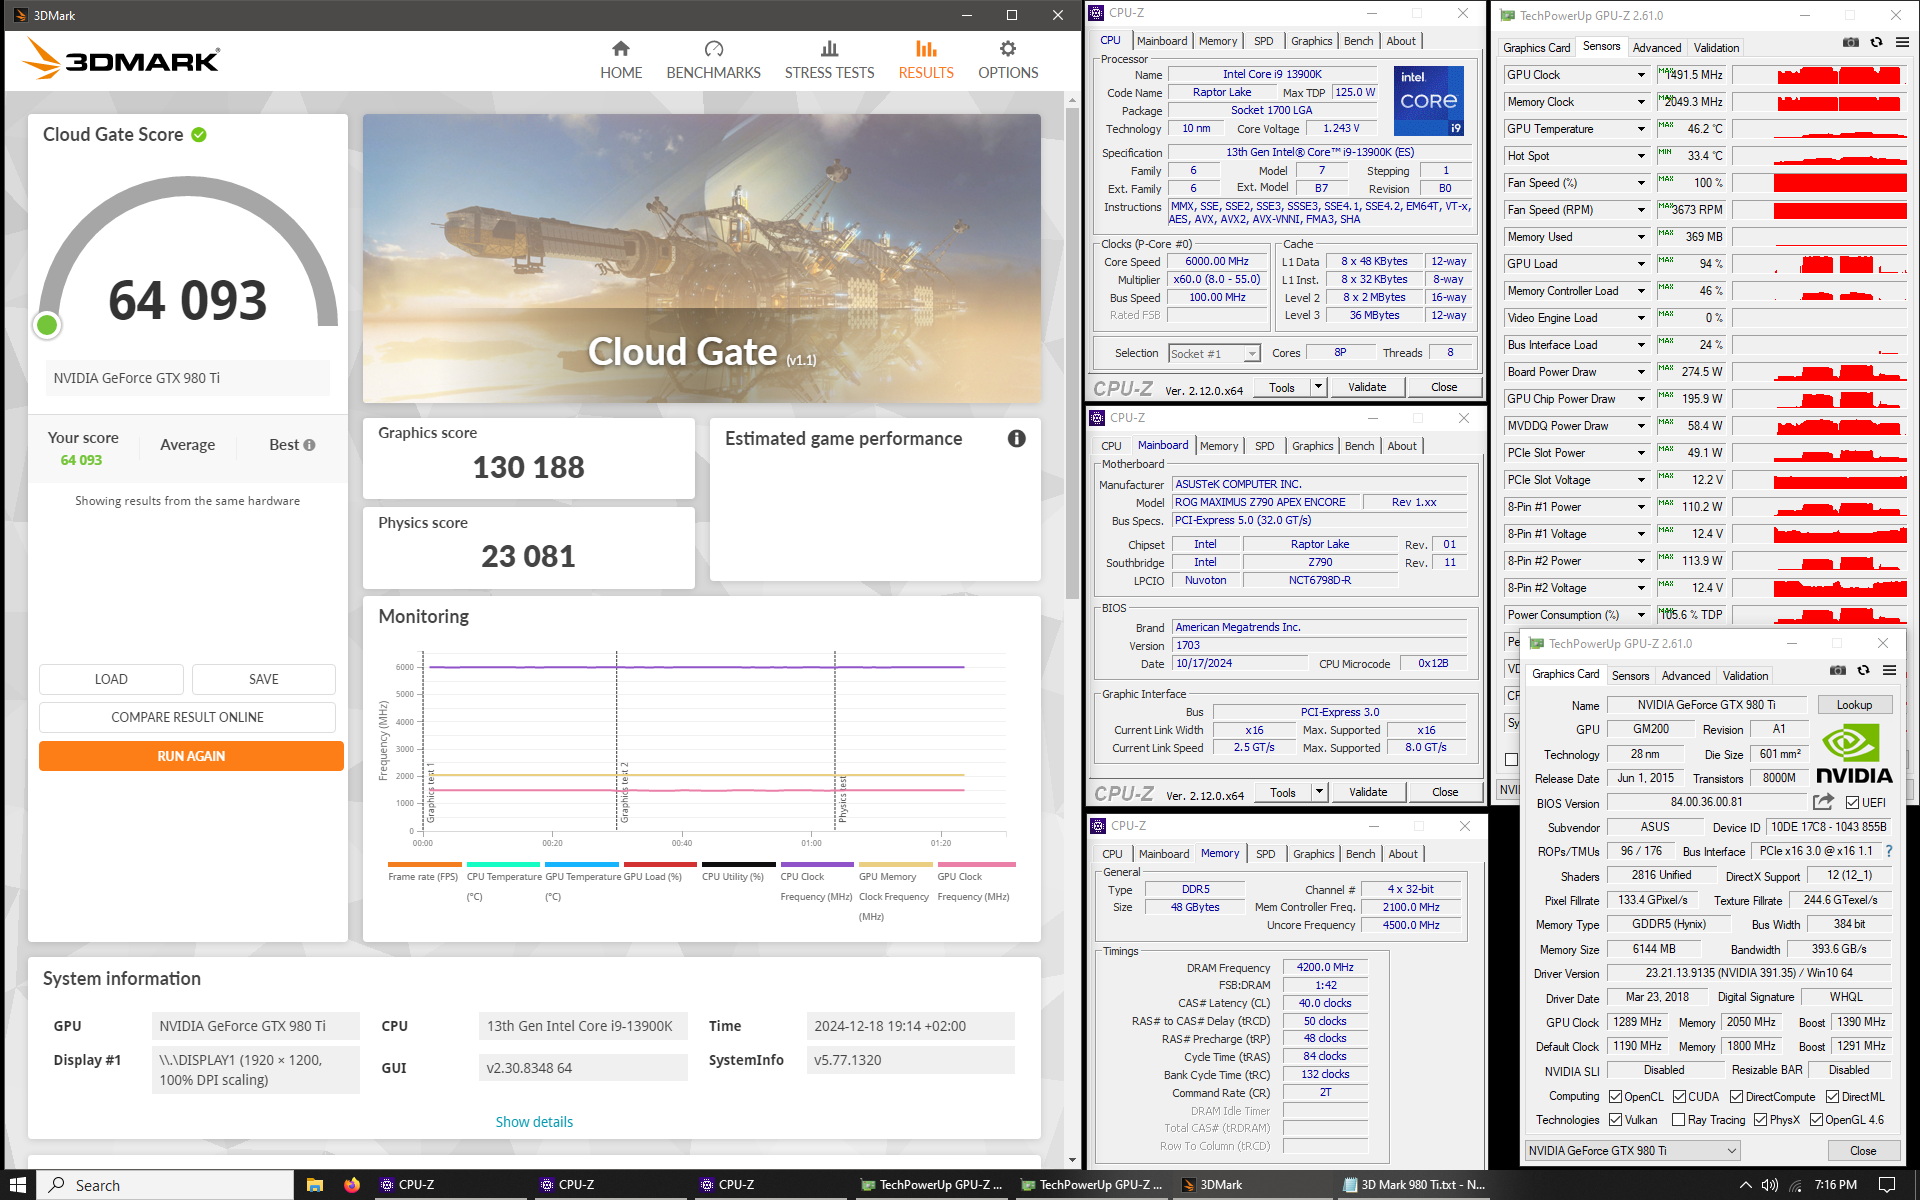Open the NVIDIA GeForce GTX 980 Ti GPU selector

[x=1632, y=1151]
